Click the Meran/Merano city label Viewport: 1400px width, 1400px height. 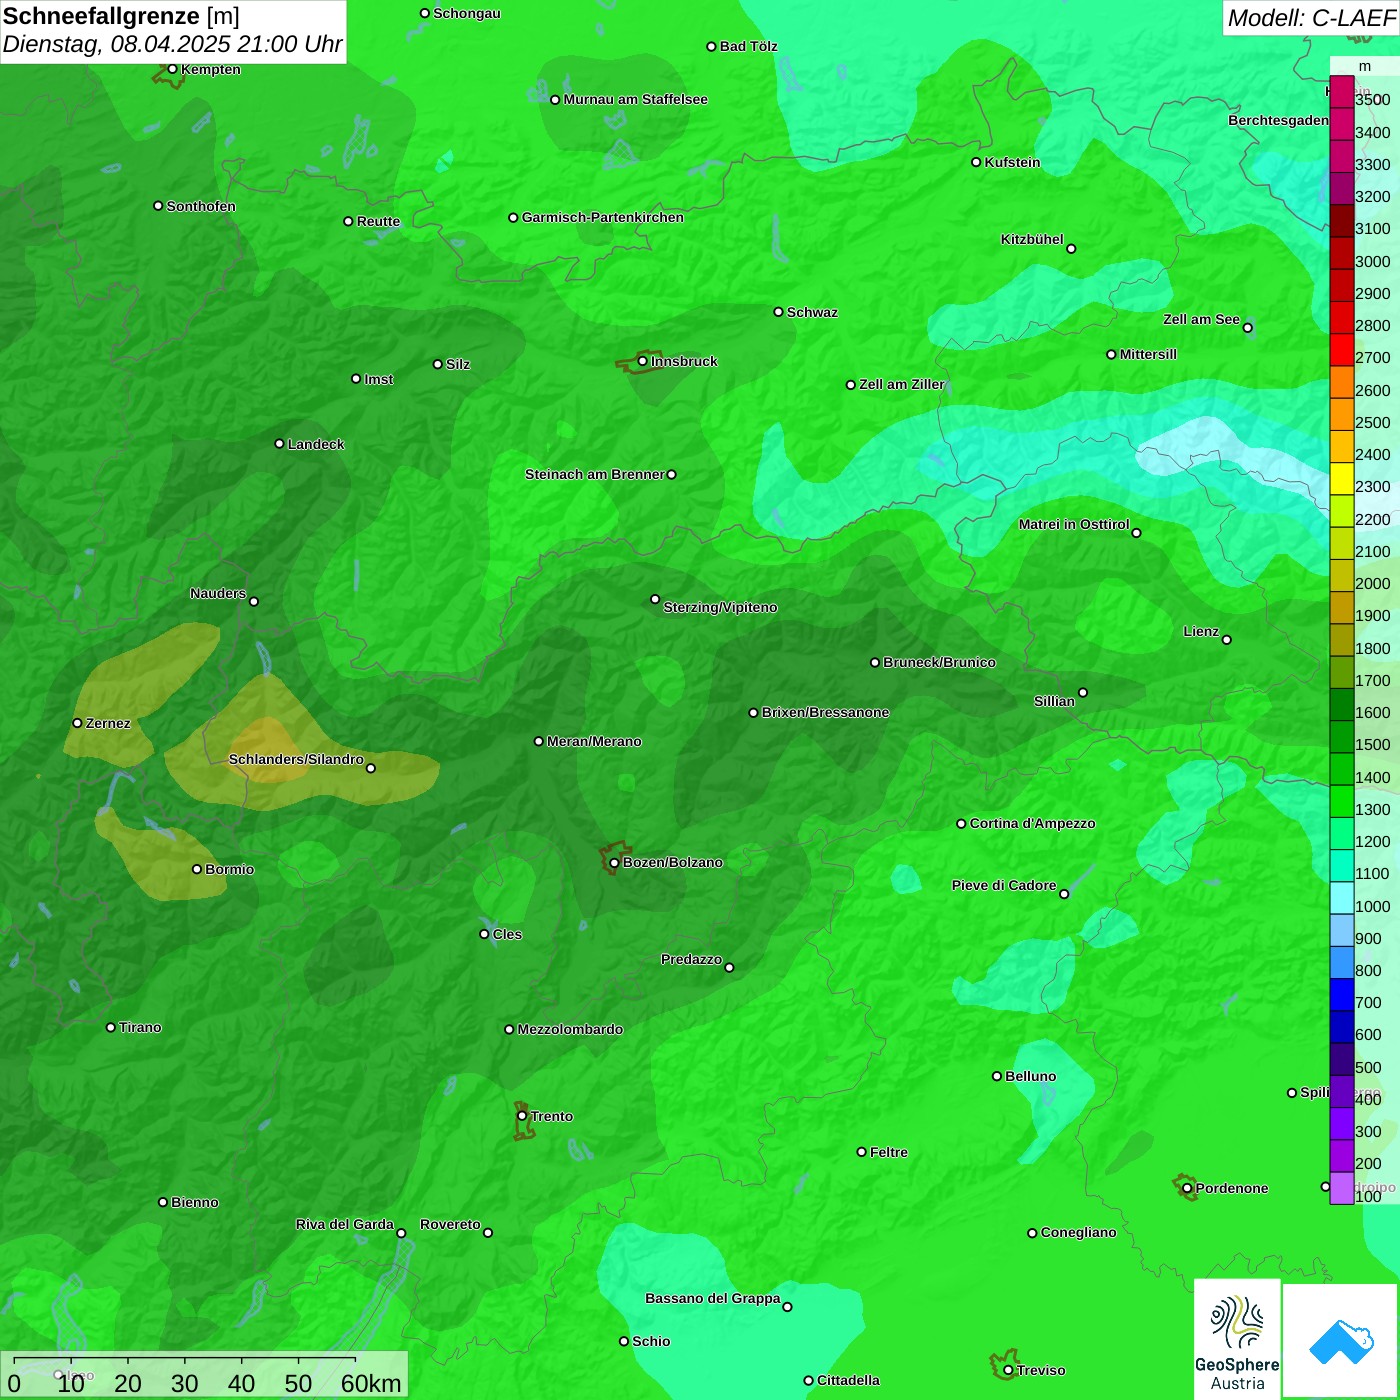(x=594, y=741)
